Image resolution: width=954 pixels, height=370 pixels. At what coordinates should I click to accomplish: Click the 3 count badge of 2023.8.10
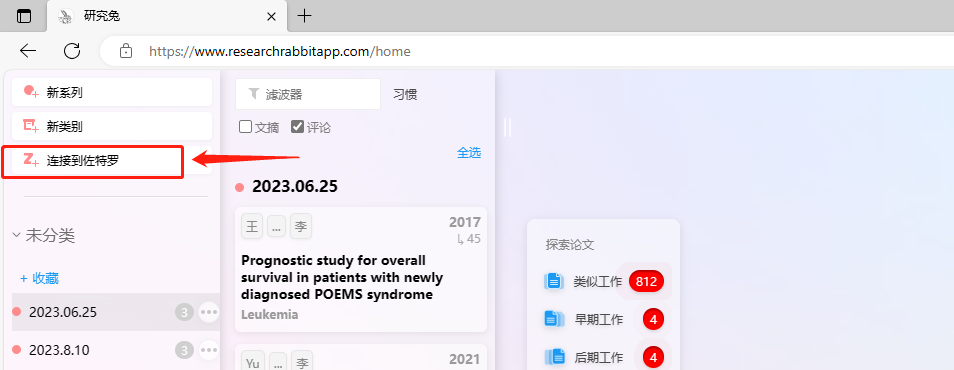click(x=184, y=350)
